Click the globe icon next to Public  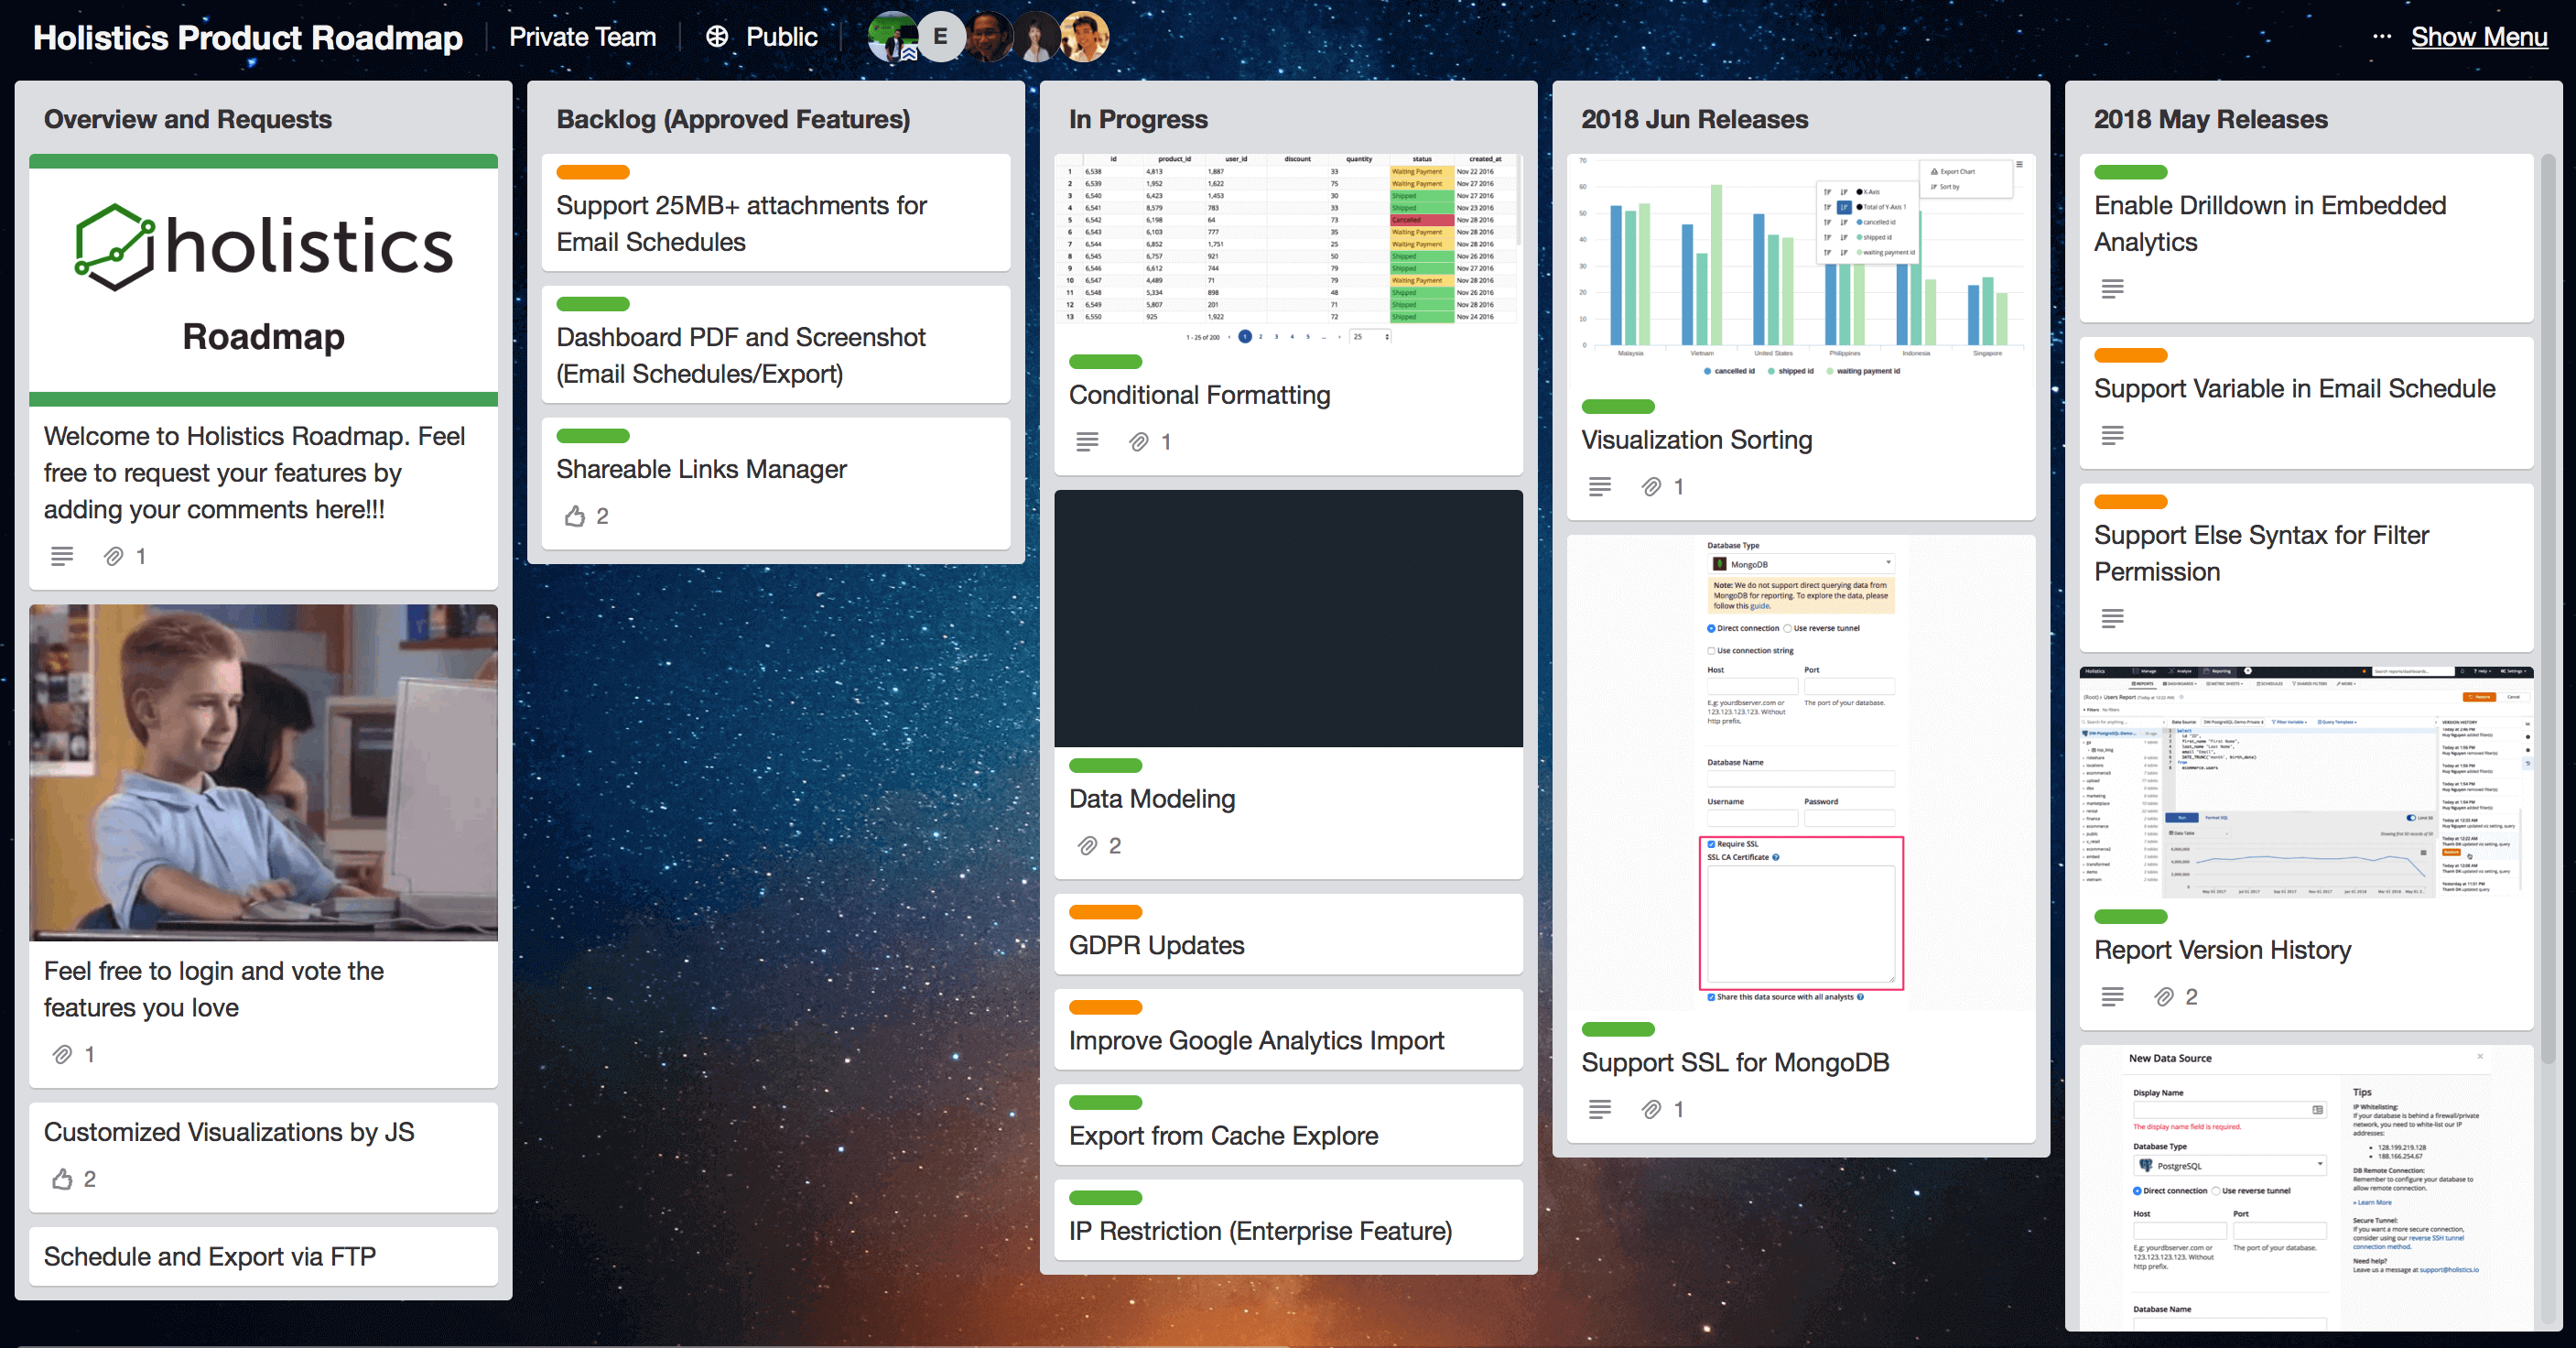coord(717,37)
